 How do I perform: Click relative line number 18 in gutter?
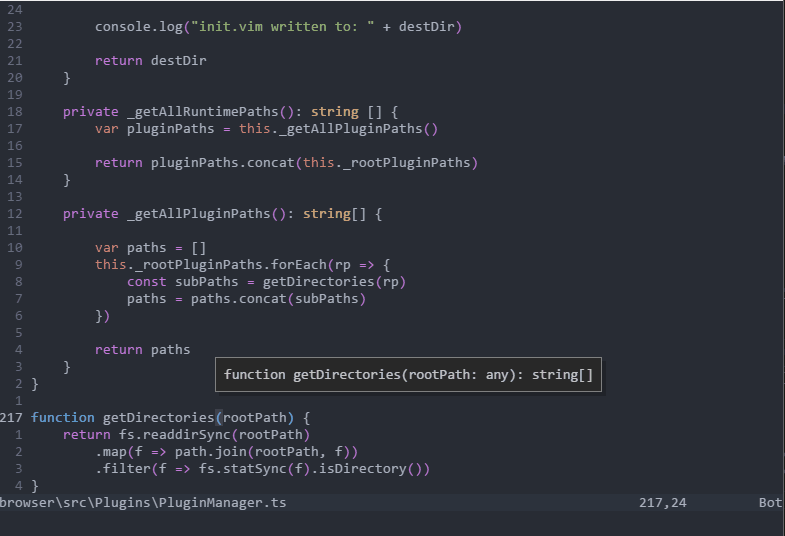[x=15, y=112]
